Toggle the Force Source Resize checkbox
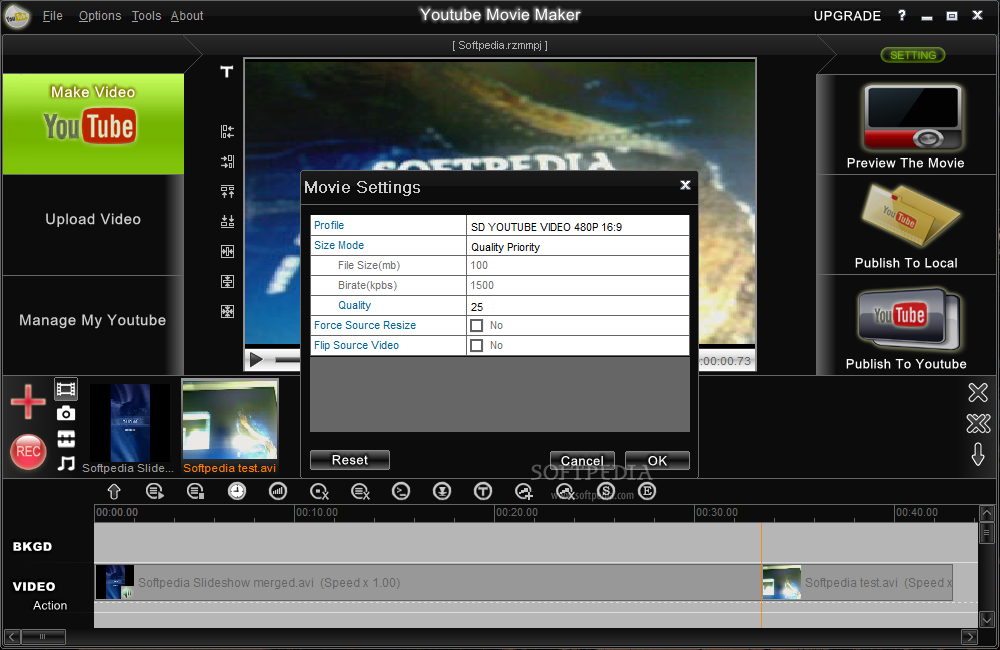Screen dimensions: 1000x650 (476, 325)
